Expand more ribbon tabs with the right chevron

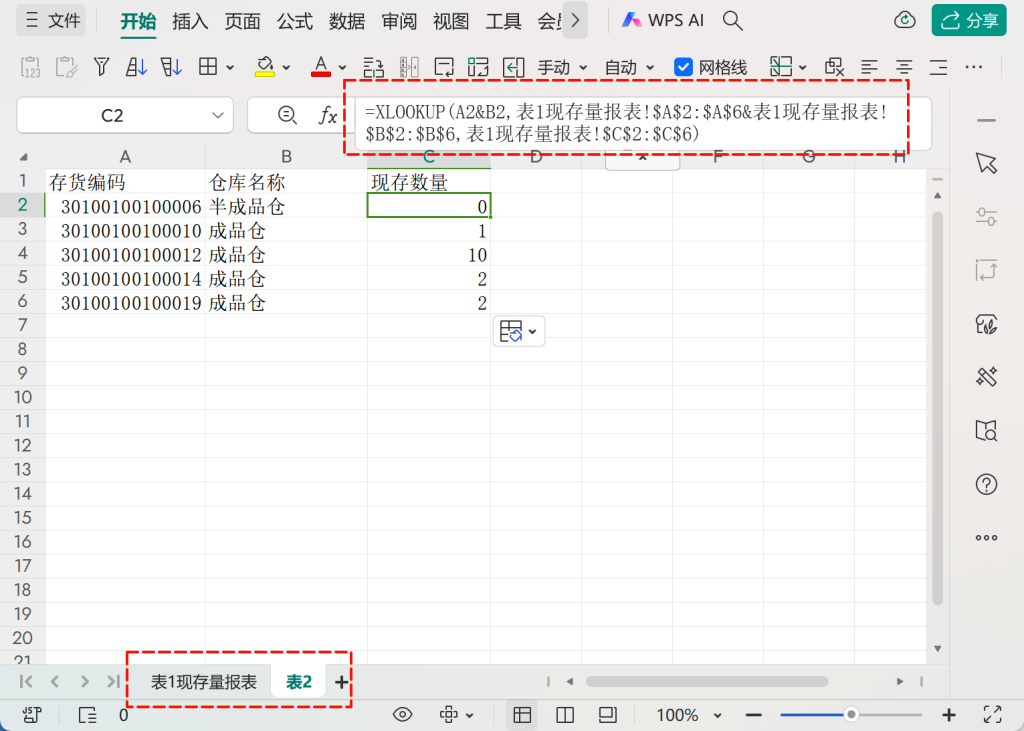(575, 21)
